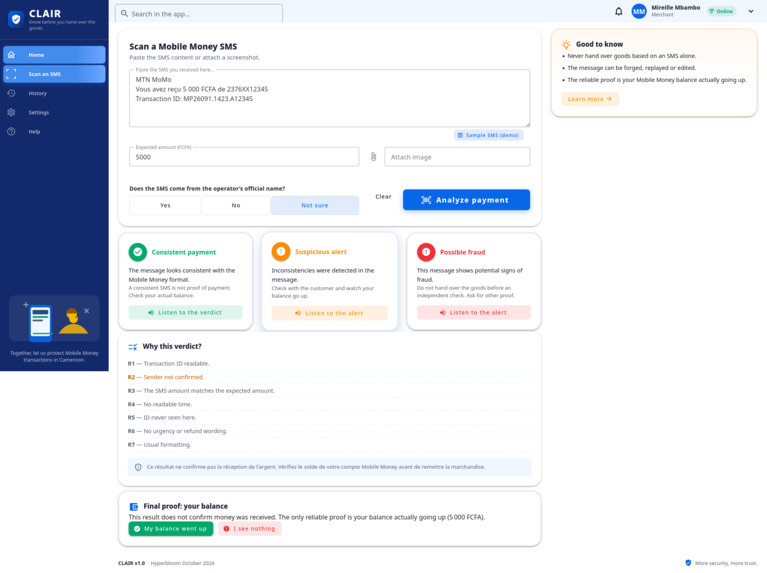This screenshot has height=573, width=767.
Task: Click the sidebar phone illustration
Action: tap(40, 322)
